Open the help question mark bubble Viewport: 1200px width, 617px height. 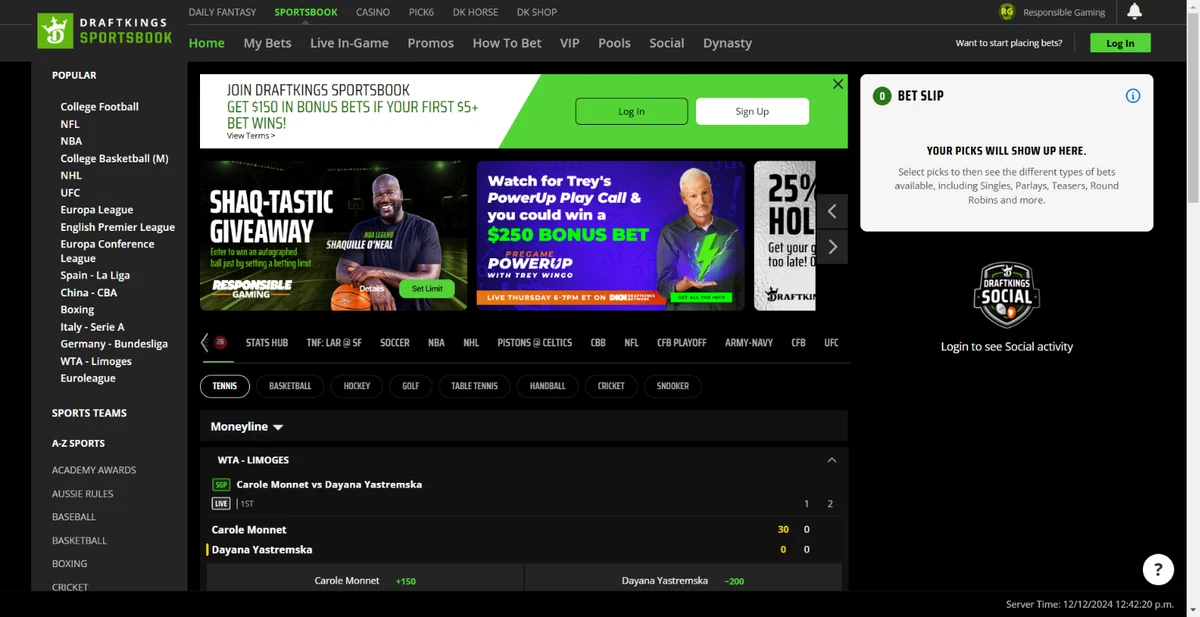[x=1158, y=570]
